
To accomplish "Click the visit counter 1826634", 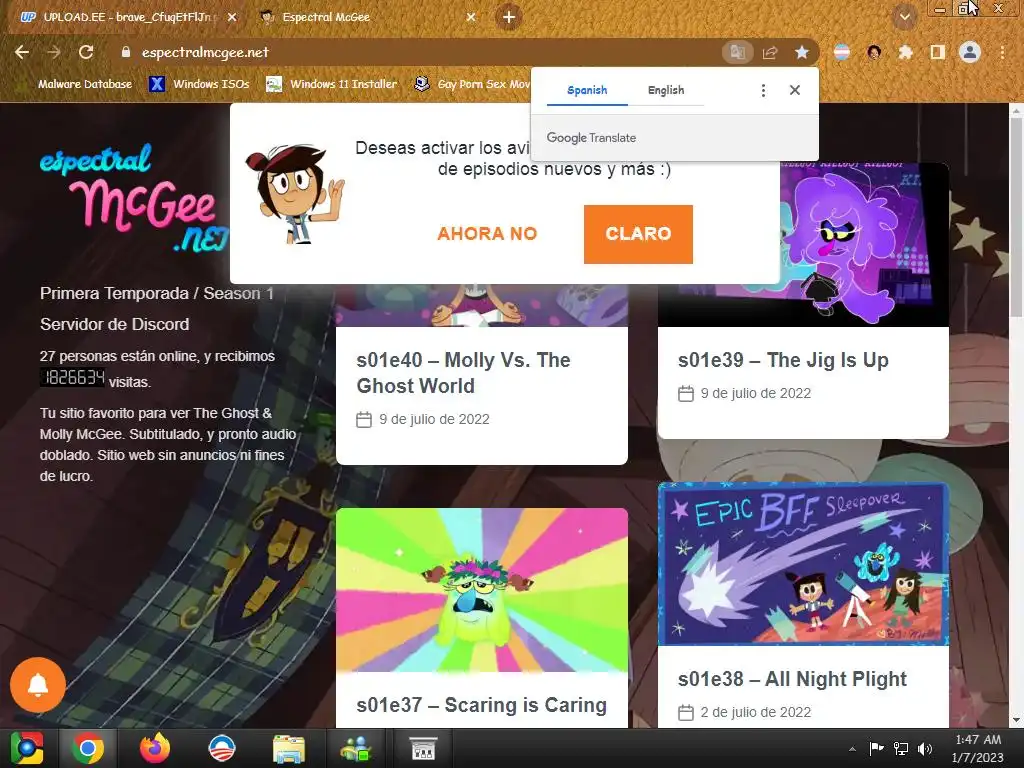I will tap(72, 377).
